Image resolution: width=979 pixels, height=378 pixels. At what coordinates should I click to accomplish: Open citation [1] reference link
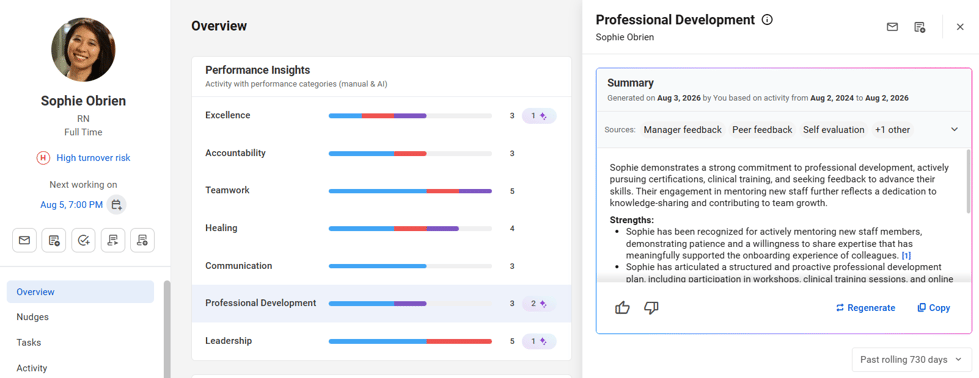[x=906, y=256]
